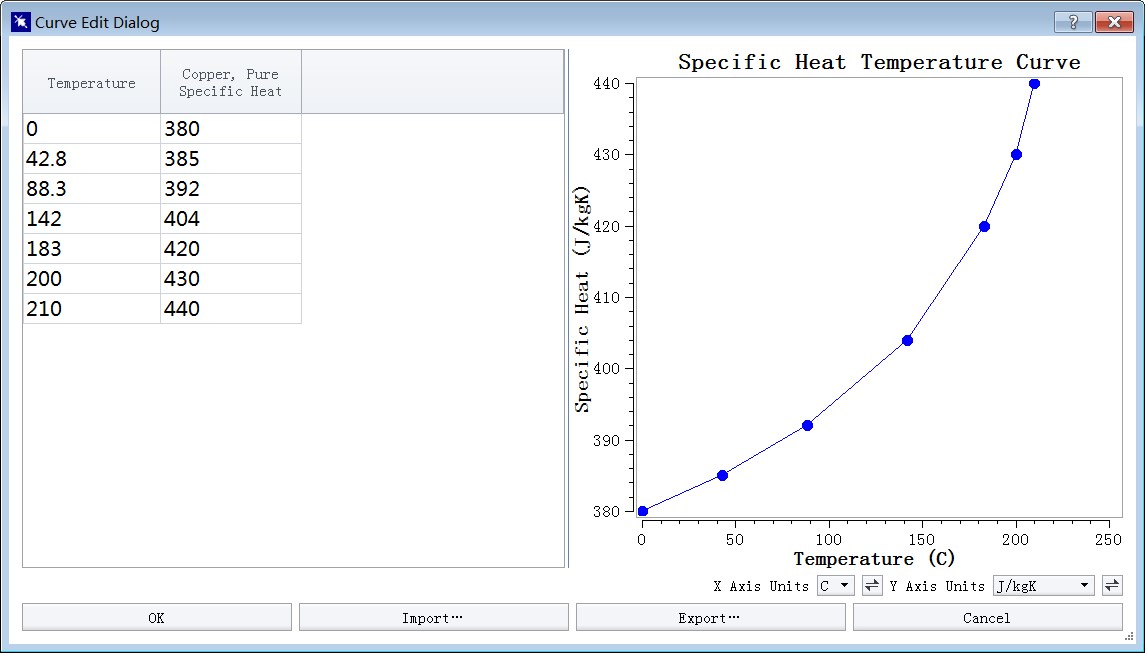This screenshot has height=653, width=1145.
Task: Click the Import button
Action: click(x=433, y=618)
